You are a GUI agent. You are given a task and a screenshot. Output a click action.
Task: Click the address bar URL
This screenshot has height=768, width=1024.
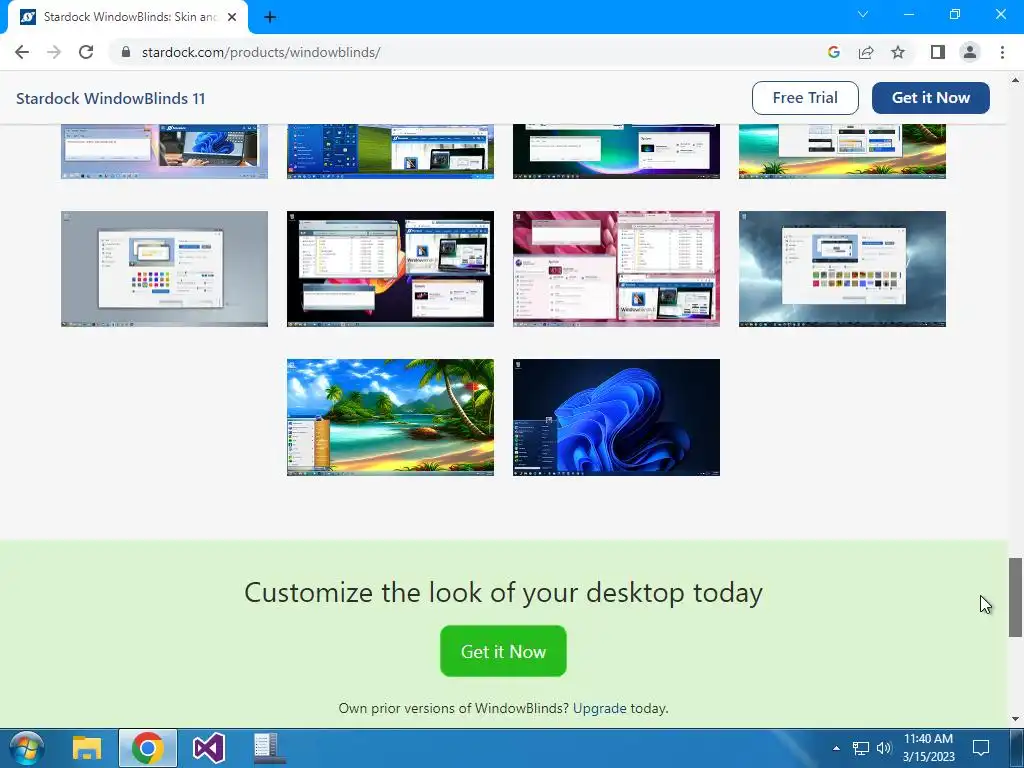261,52
